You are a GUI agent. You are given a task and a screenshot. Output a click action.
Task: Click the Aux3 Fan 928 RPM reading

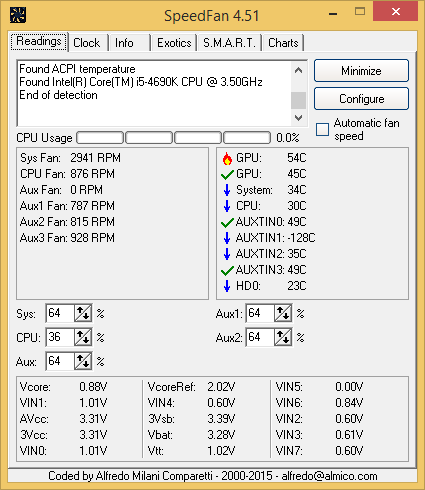pyautogui.click(x=67, y=238)
